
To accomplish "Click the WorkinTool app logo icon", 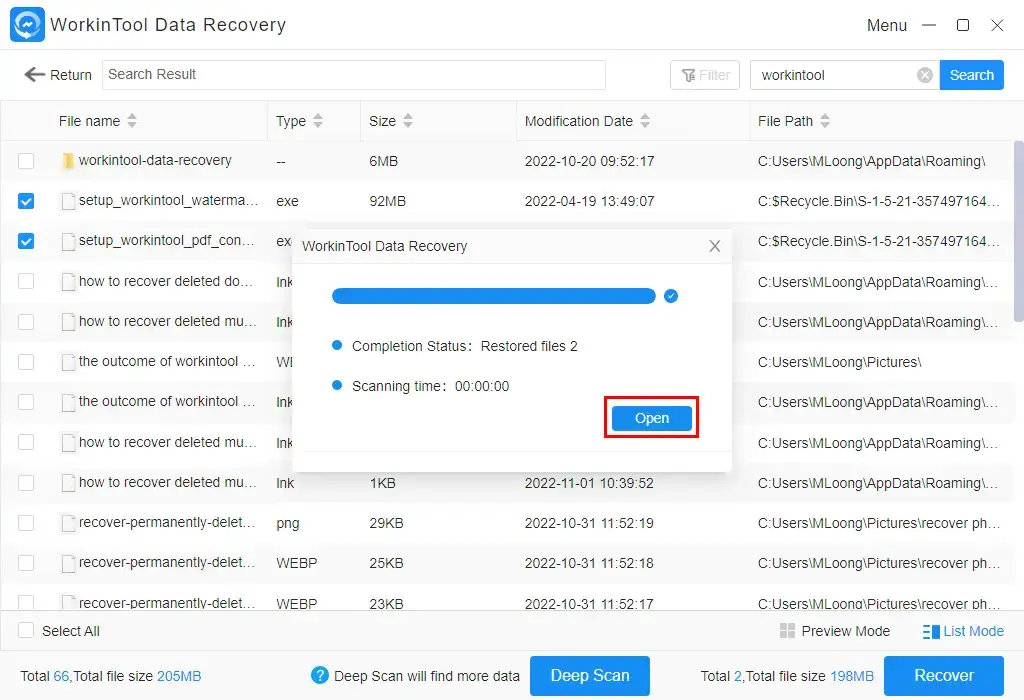I will point(27,24).
